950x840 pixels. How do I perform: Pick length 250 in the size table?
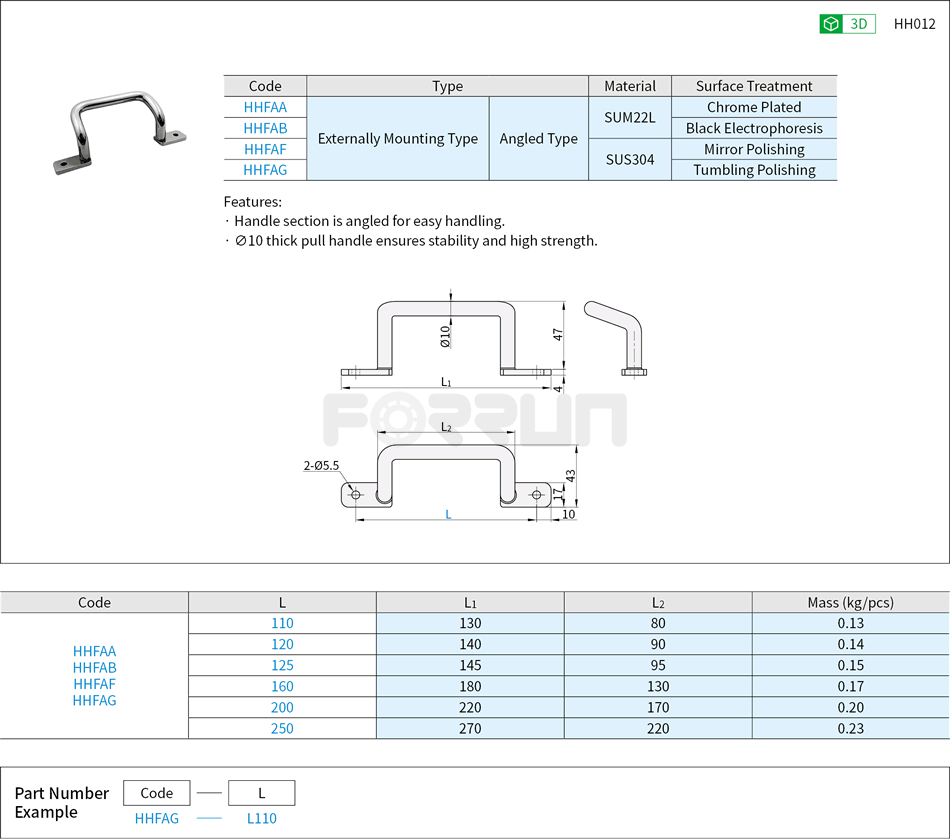(x=282, y=728)
